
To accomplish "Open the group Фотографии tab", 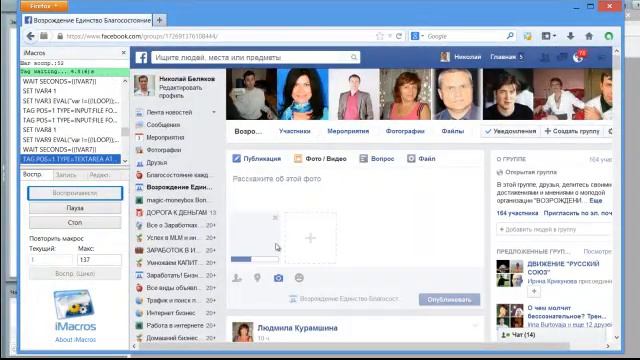I will (405, 131).
